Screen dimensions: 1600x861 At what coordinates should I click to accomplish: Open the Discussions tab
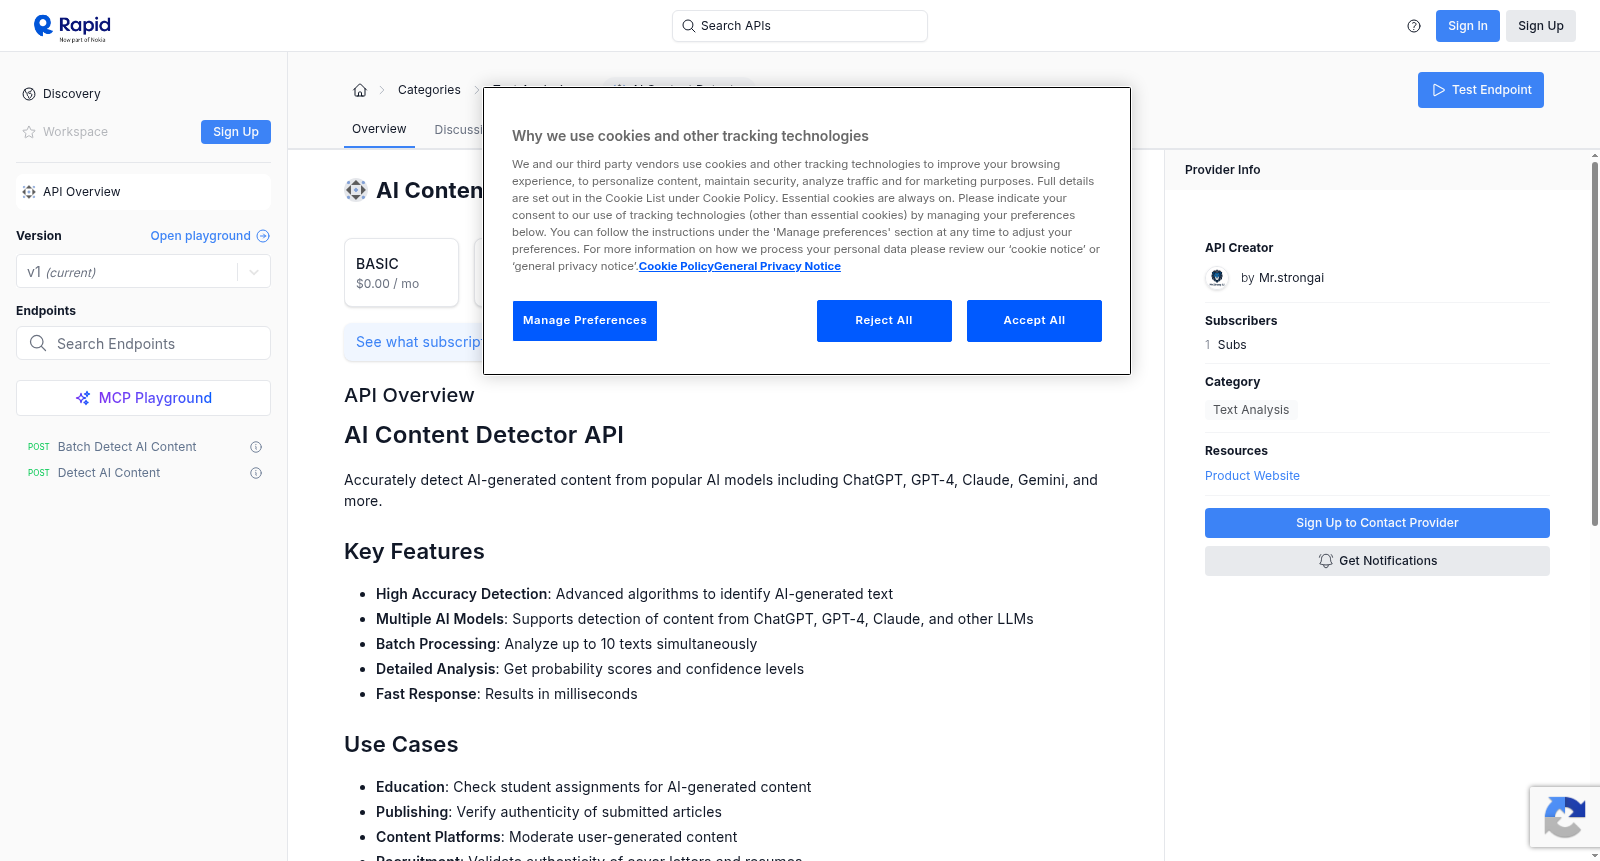click(x=458, y=130)
